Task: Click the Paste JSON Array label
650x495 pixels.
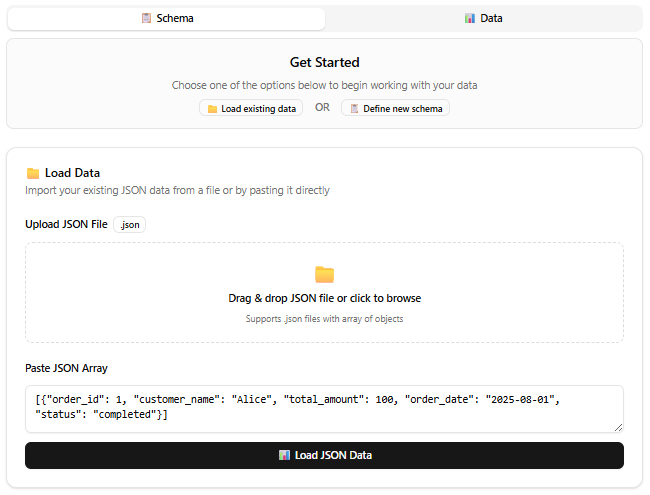Action: coord(66,368)
